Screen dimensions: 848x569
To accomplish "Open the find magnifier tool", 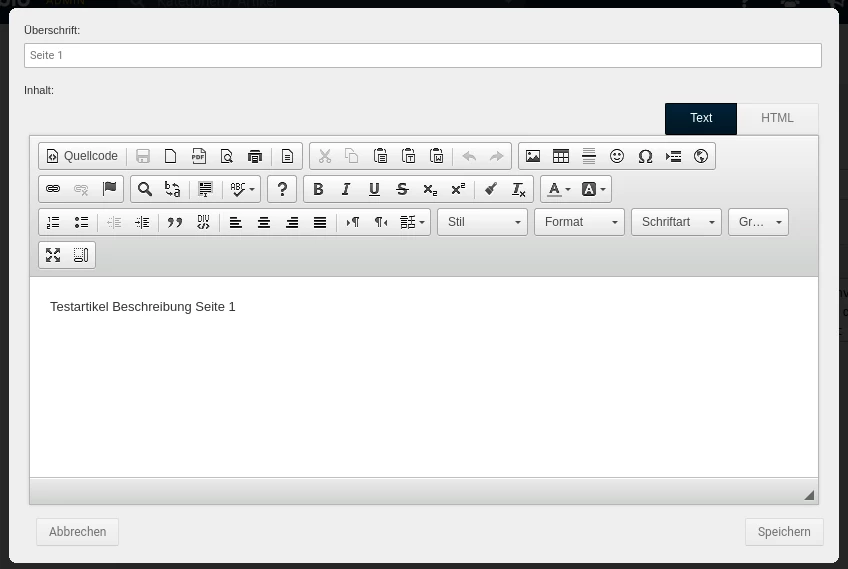I will (144, 189).
